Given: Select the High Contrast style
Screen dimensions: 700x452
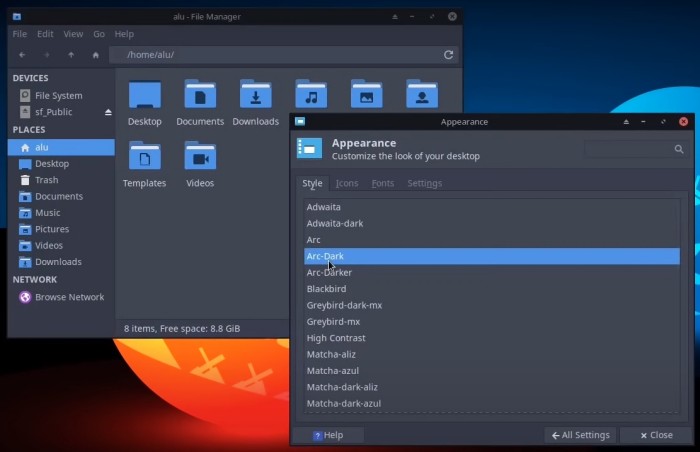Looking at the screenshot, I should 492,338.
